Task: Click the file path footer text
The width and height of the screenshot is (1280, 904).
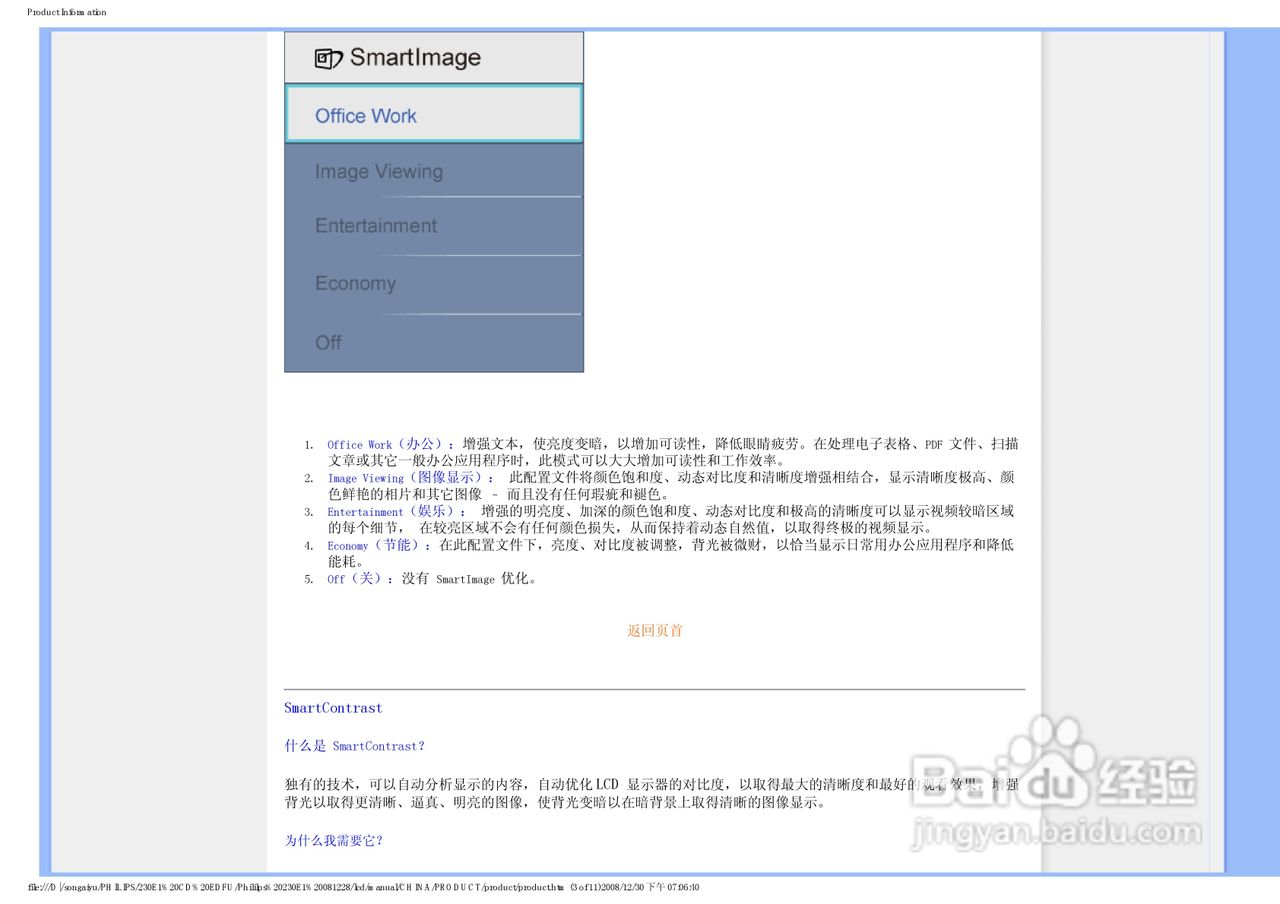Action: [x=363, y=887]
